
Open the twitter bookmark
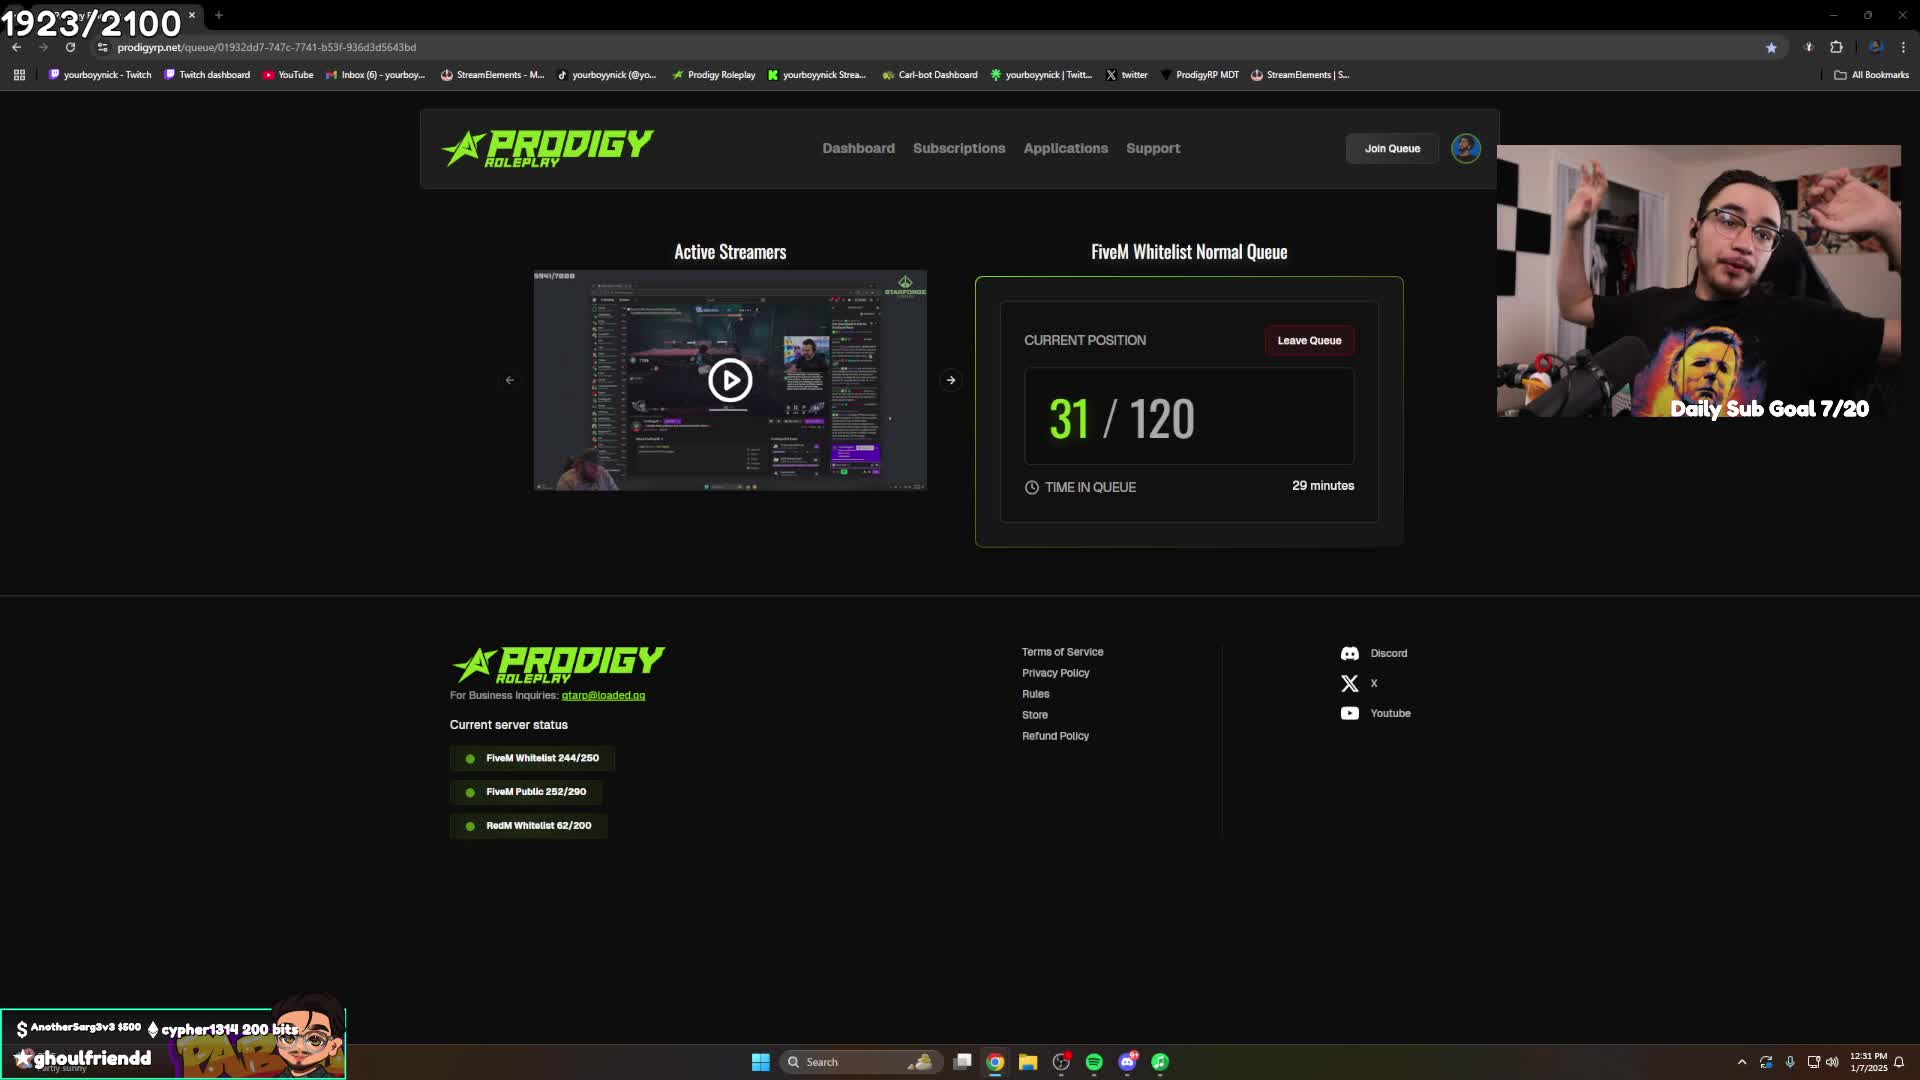click(x=1127, y=75)
